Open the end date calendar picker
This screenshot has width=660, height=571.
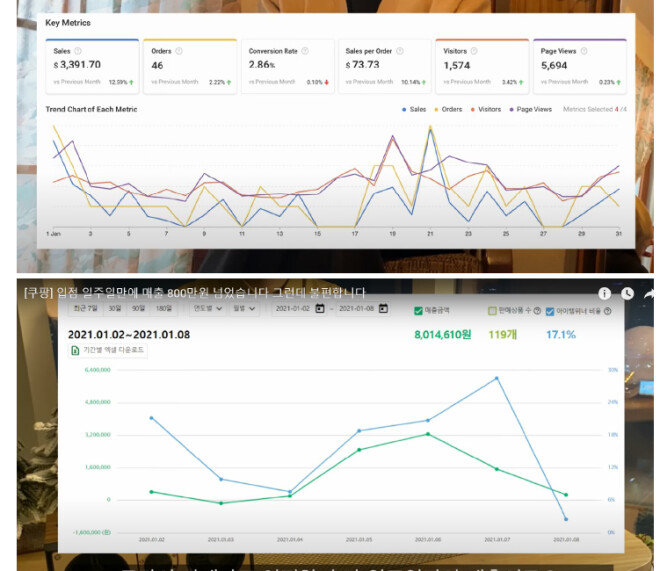382,309
